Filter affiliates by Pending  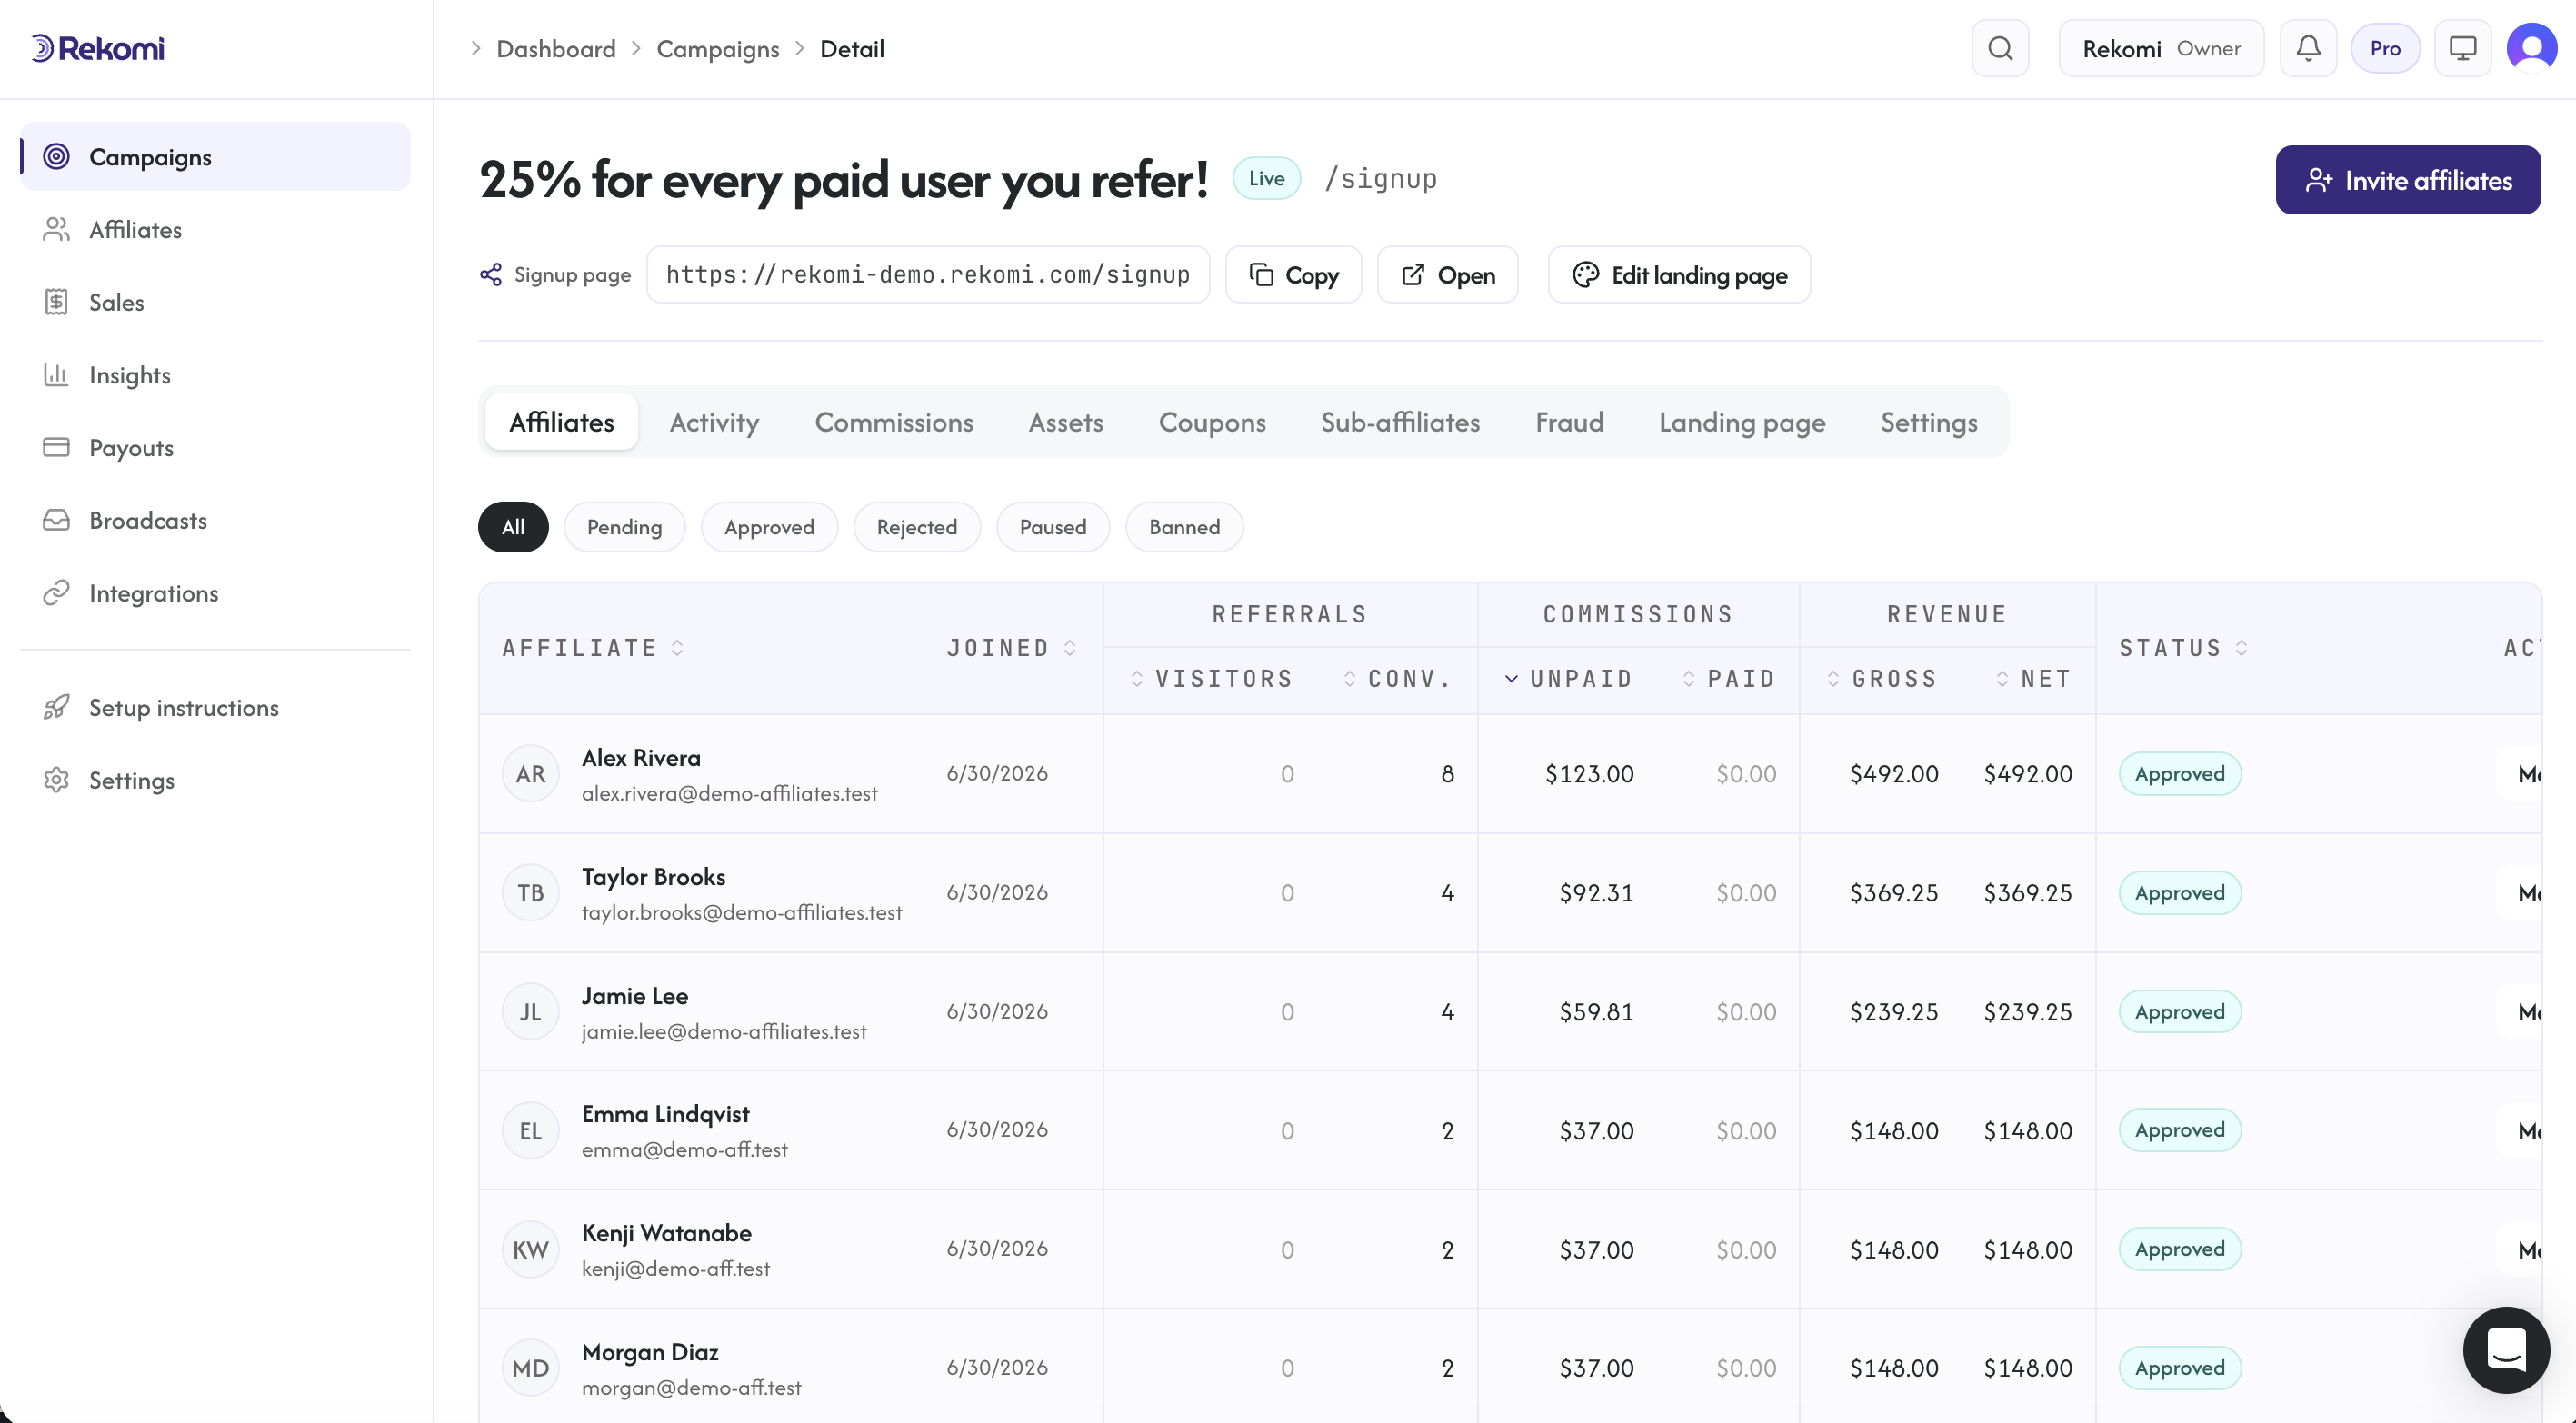[x=624, y=527]
